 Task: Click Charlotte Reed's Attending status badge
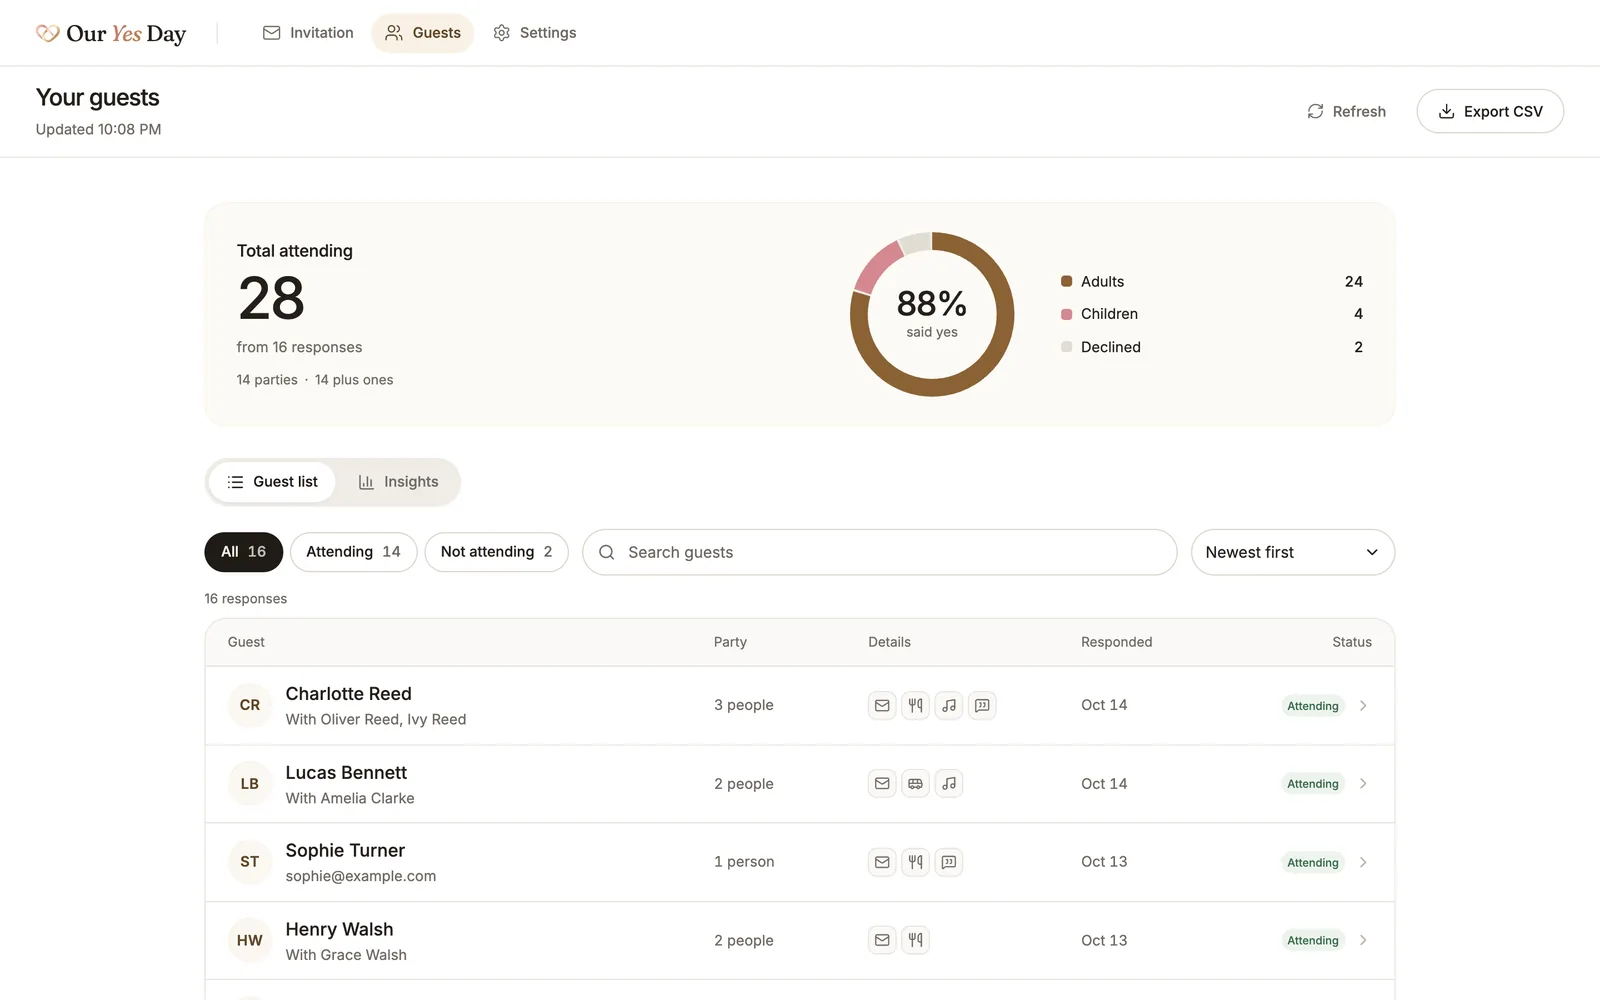point(1313,706)
